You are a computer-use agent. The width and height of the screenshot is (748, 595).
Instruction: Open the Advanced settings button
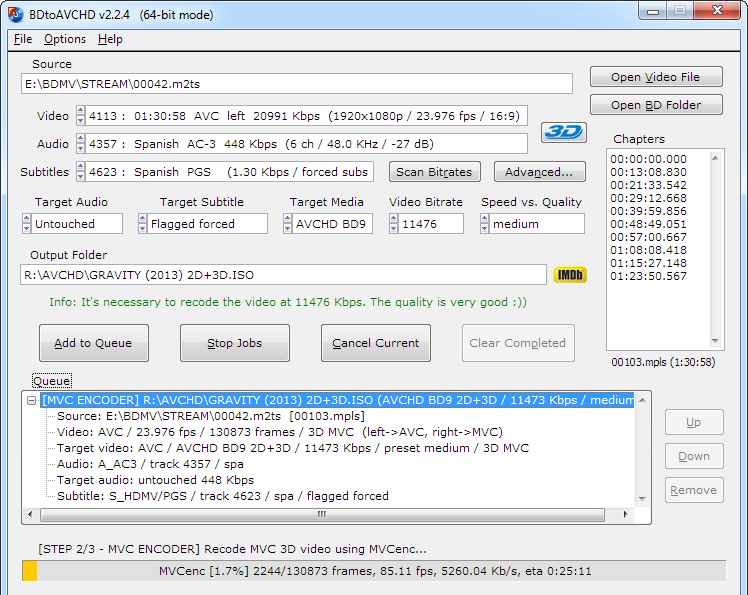point(540,172)
